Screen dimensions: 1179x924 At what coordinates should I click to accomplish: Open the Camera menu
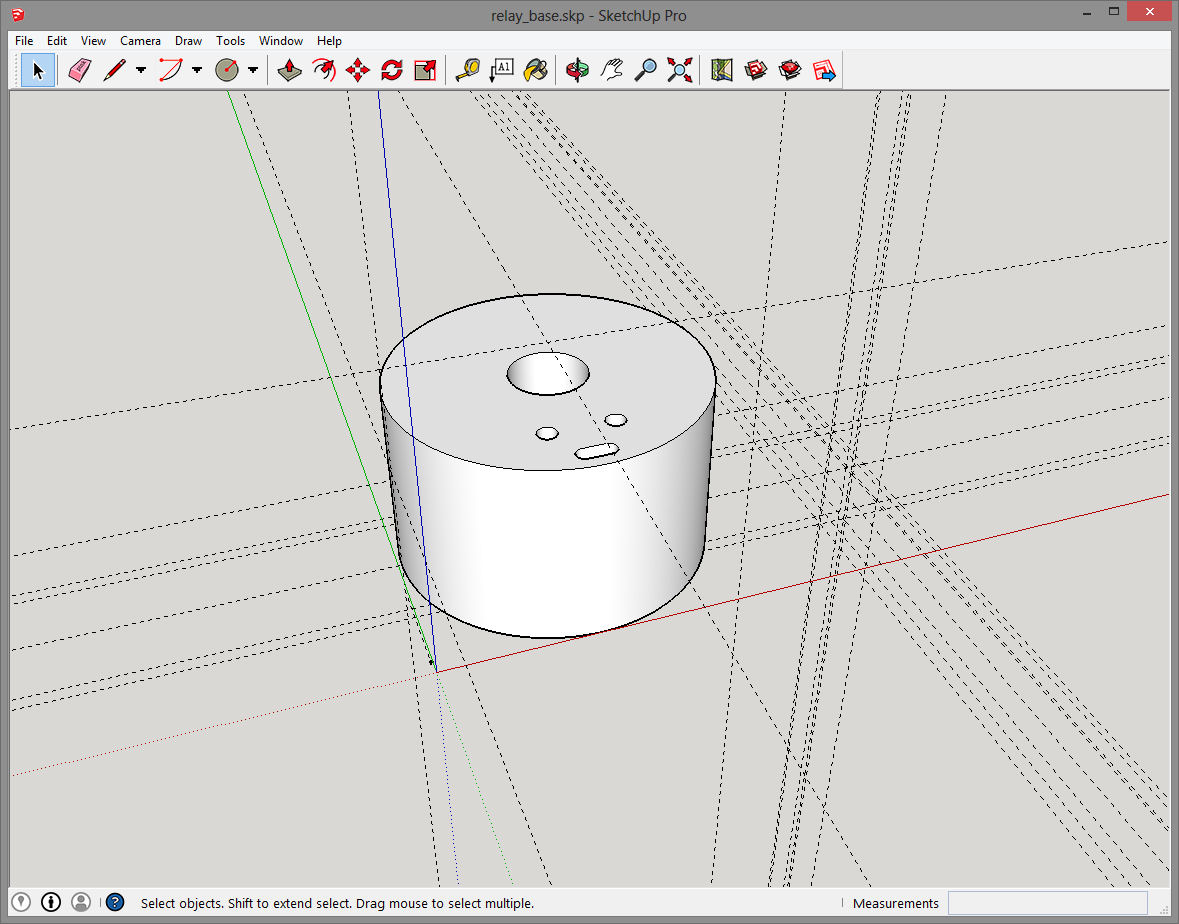tap(140, 41)
